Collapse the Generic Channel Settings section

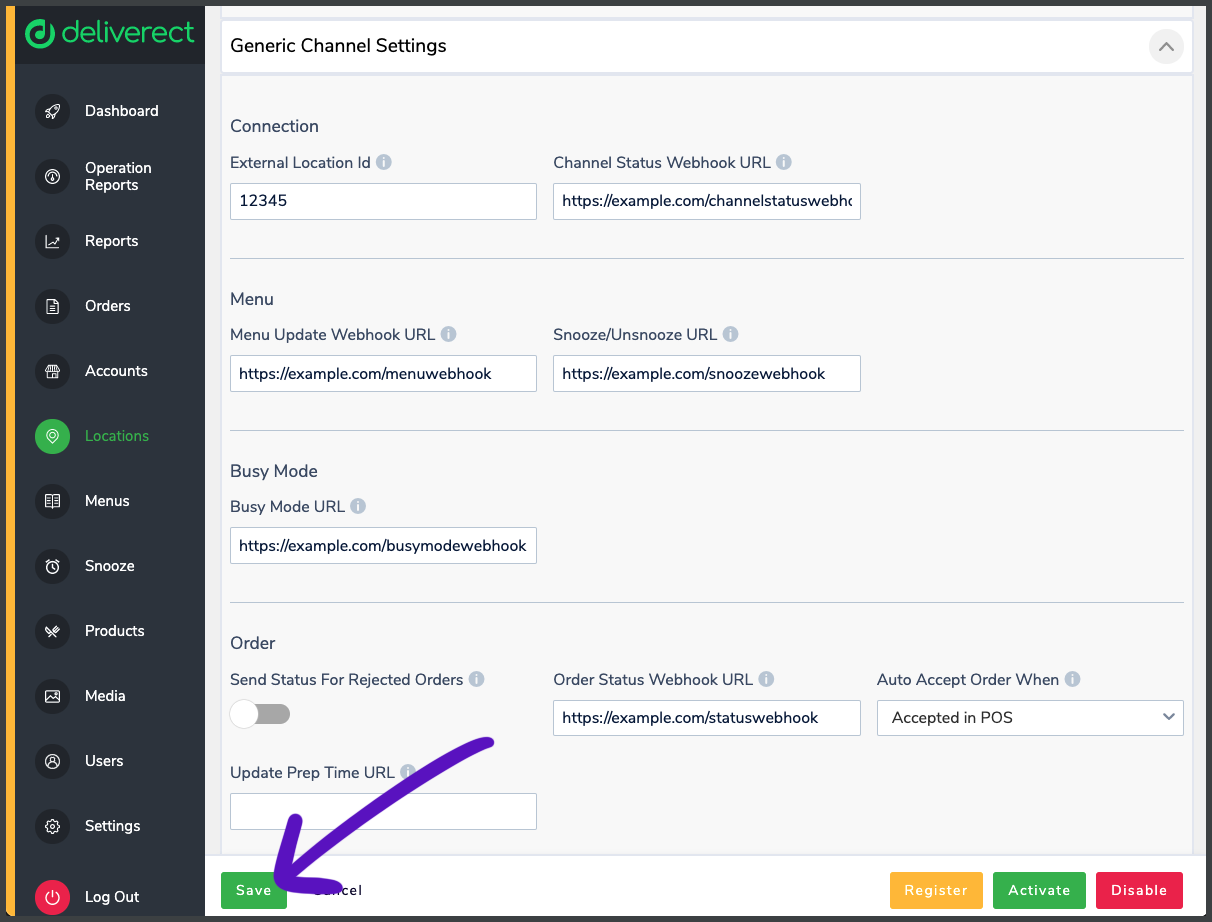click(1166, 46)
